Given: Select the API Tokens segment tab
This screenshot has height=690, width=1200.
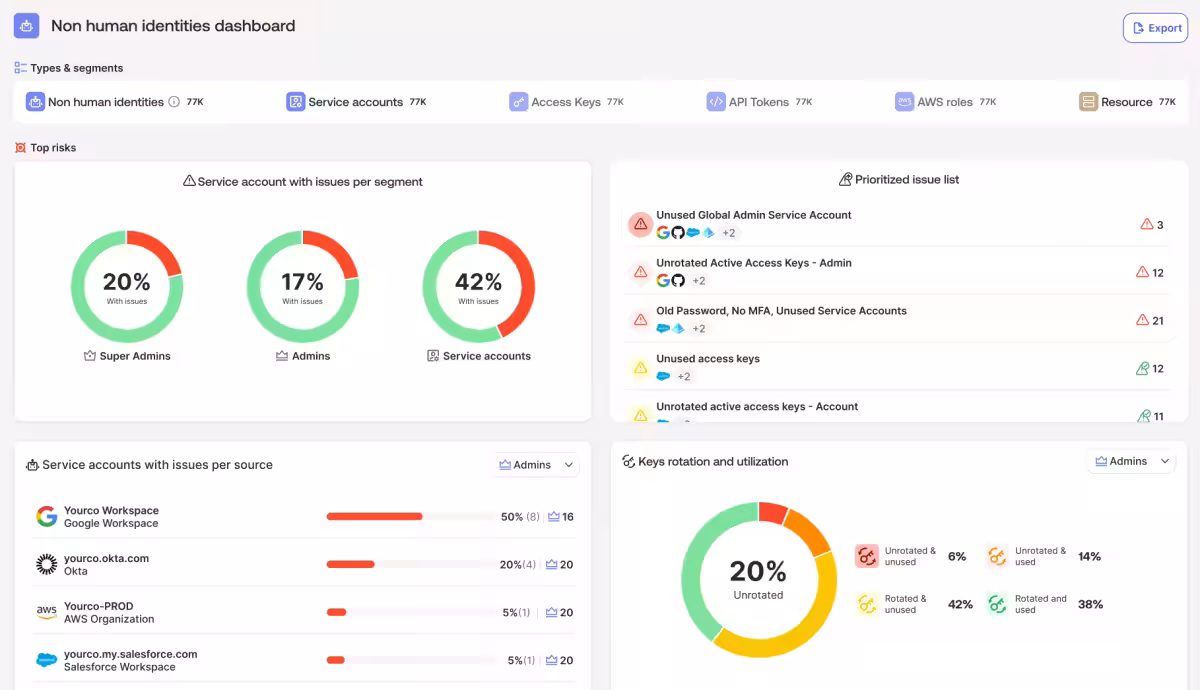Looking at the screenshot, I should (759, 102).
